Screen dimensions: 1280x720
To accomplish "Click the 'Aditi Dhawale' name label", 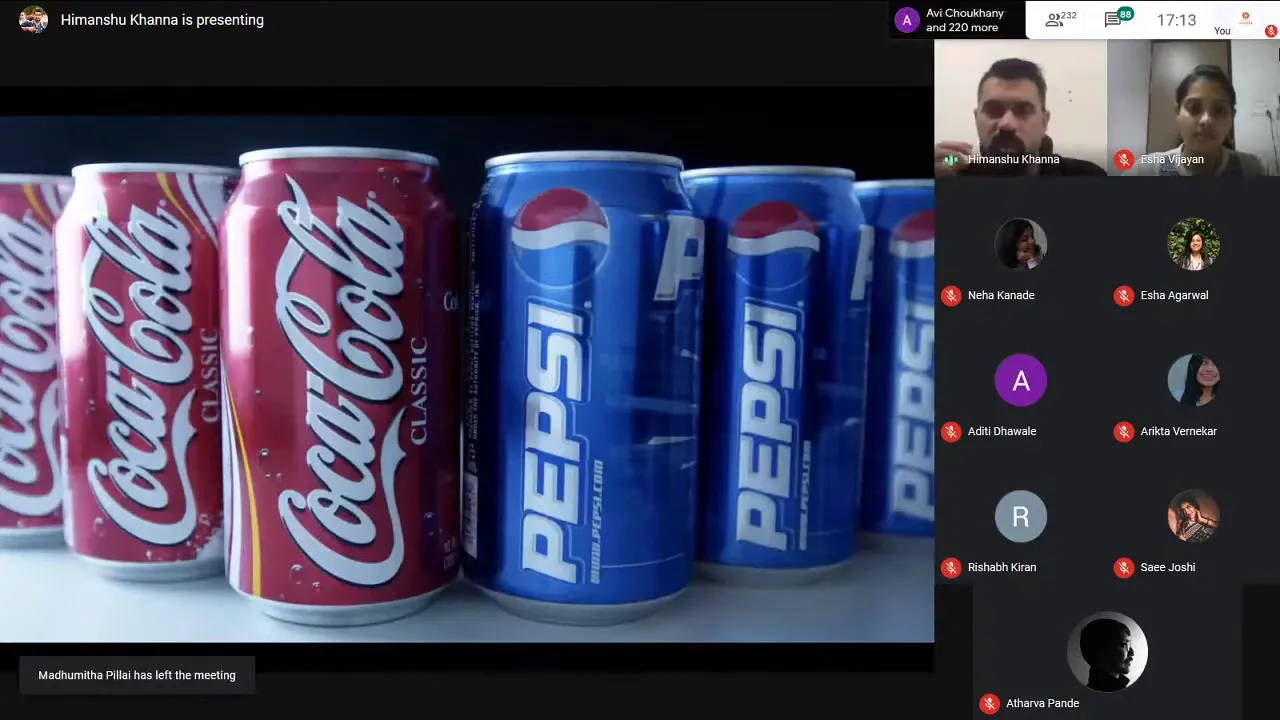I will [x=1002, y=431].
